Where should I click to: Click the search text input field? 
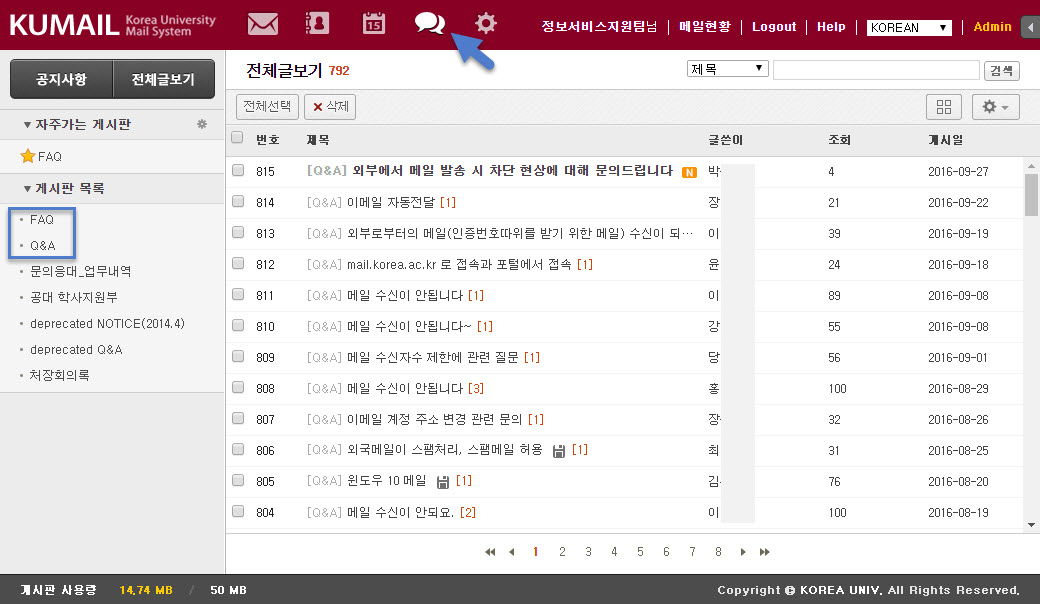pyautogui.click(x=875, y=70)
